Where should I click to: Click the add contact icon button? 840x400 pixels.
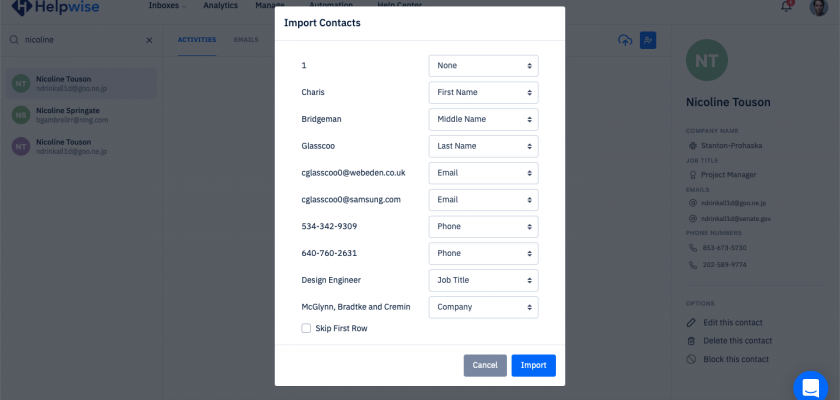coord(648,40)
